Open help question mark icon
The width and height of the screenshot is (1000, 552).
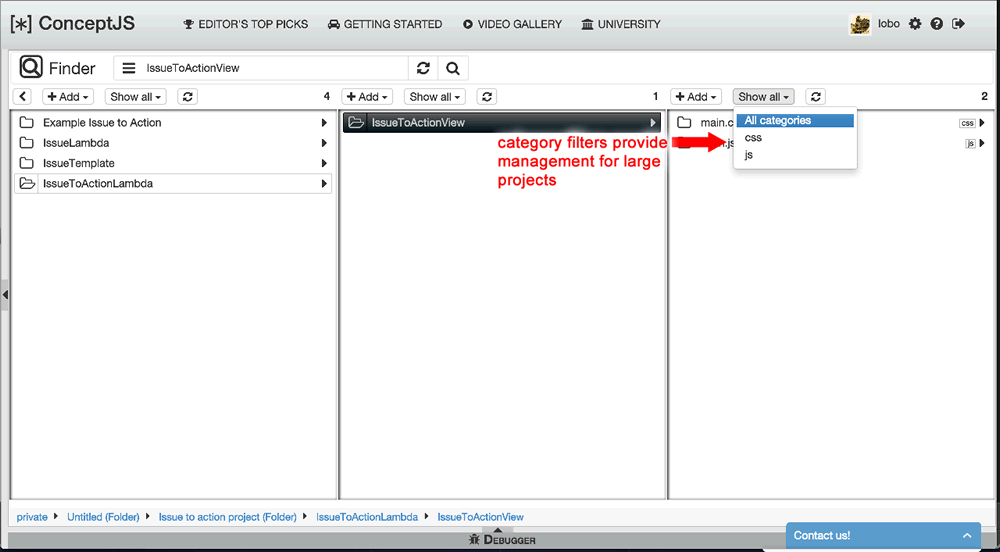[936, 24]
